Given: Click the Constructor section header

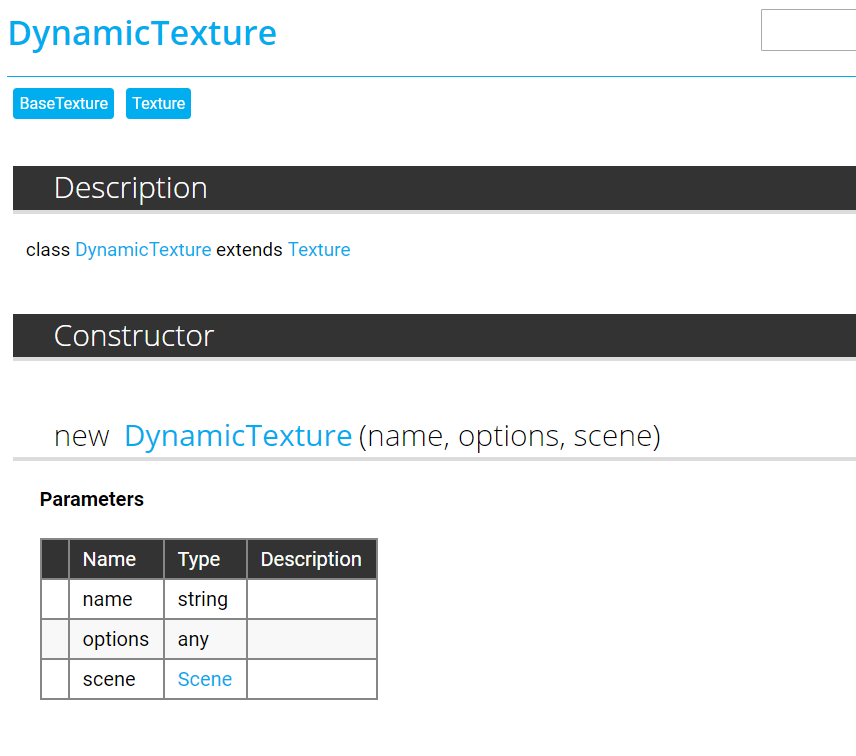Looking at the screenshot, I should (134, 336).
